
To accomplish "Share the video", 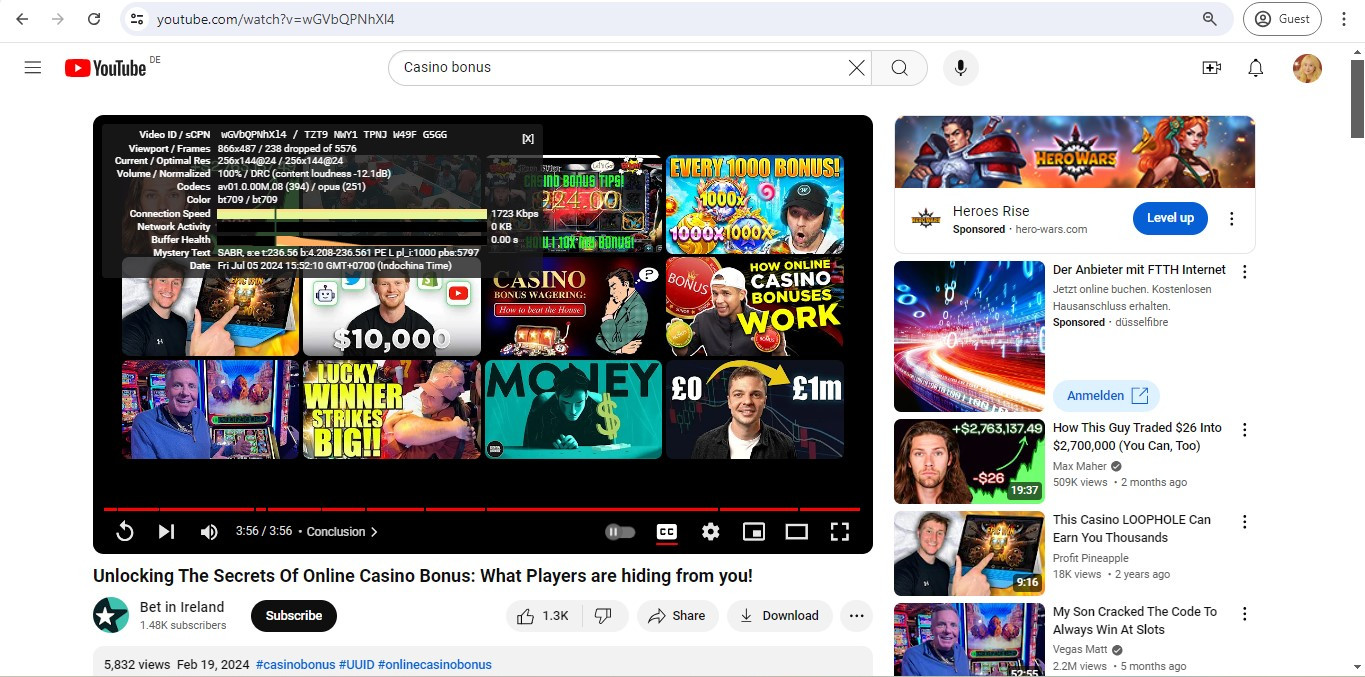I will pos(677,616).
